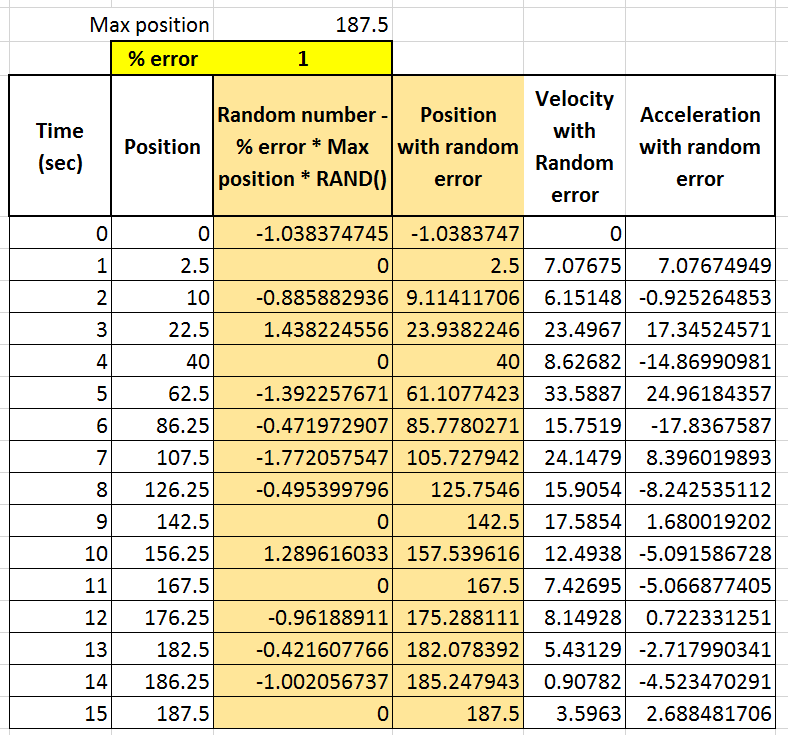Select acceleration 24.96184357

click(700, 393)
